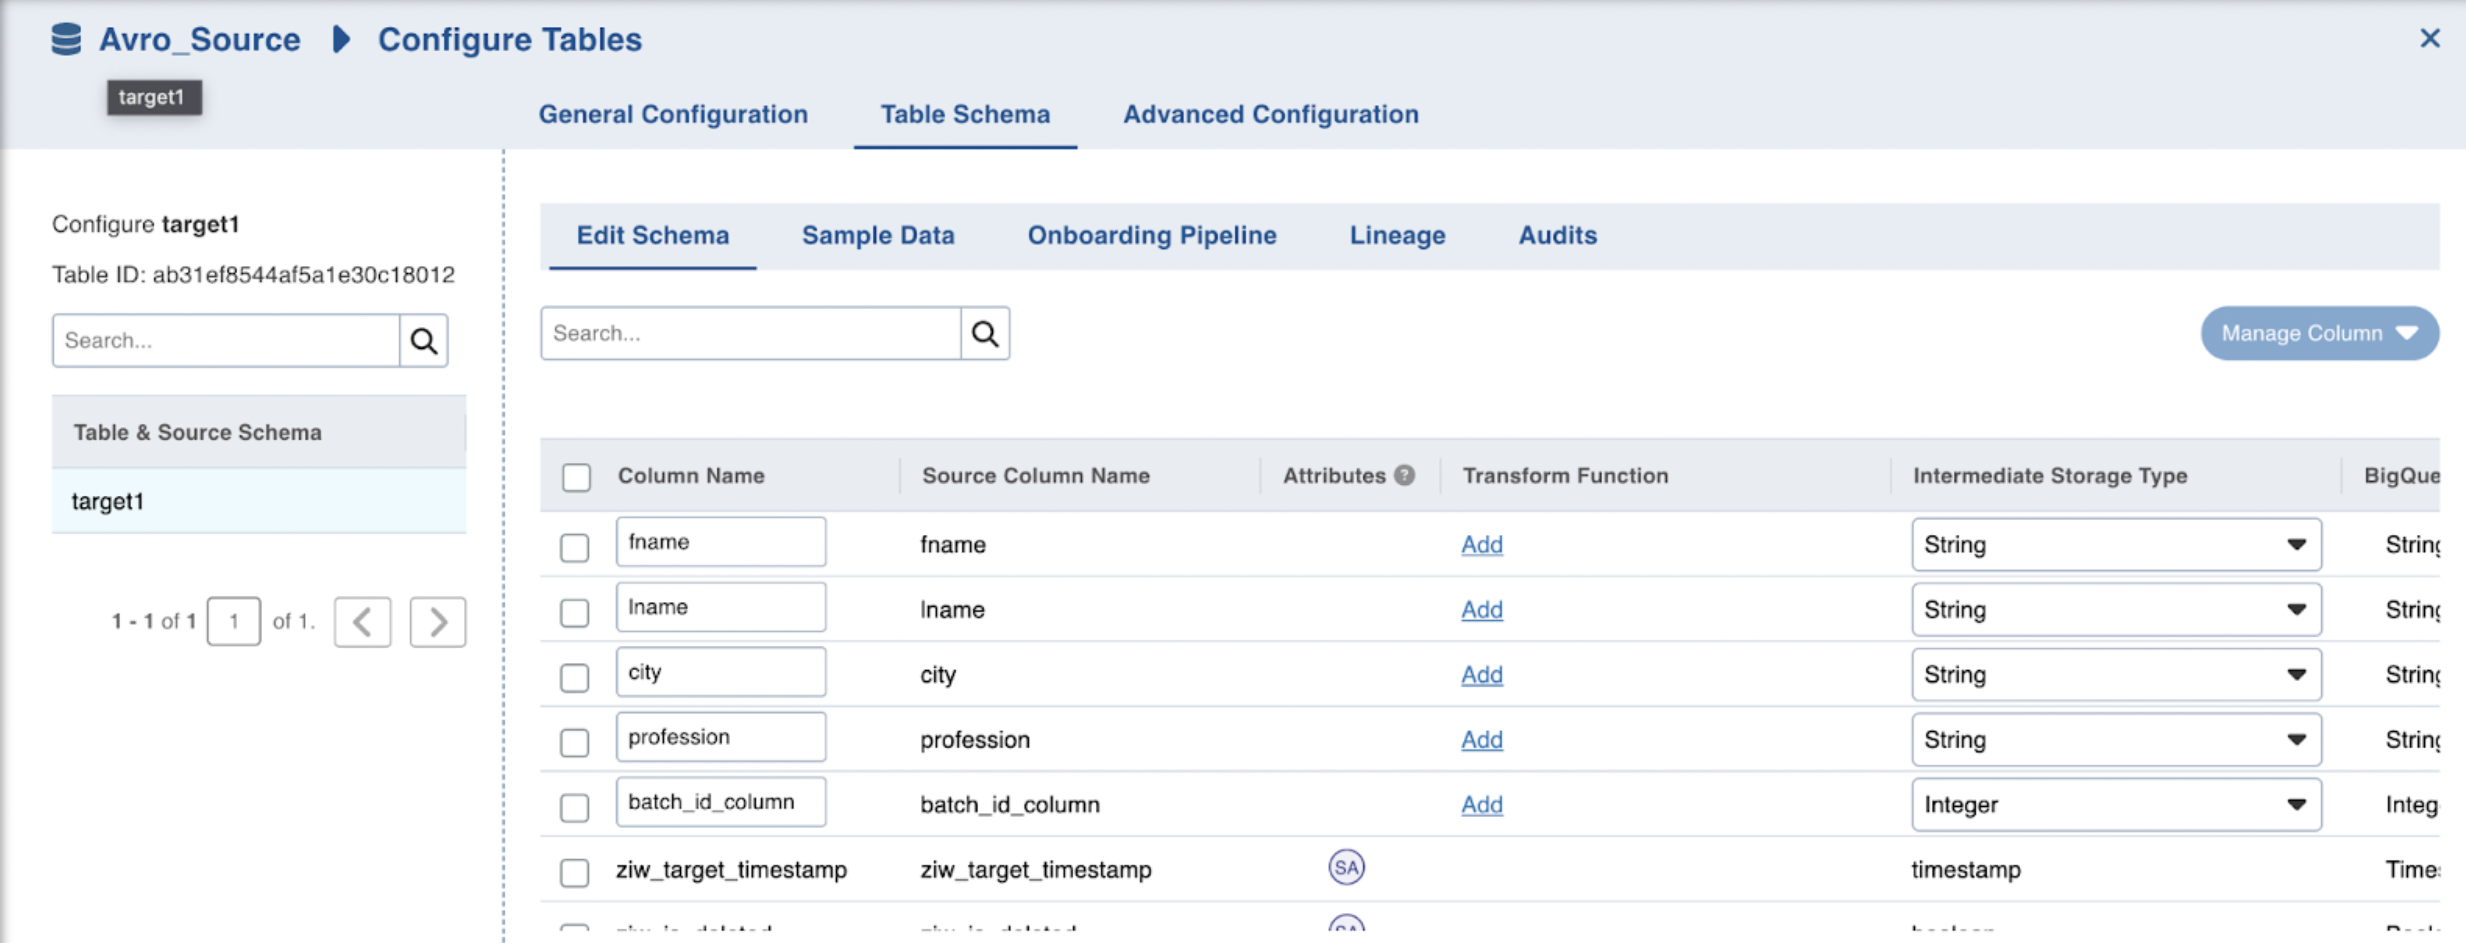Check the profession row checkbox
Viewport: 2466px width, 948px height.
point(574,742)
